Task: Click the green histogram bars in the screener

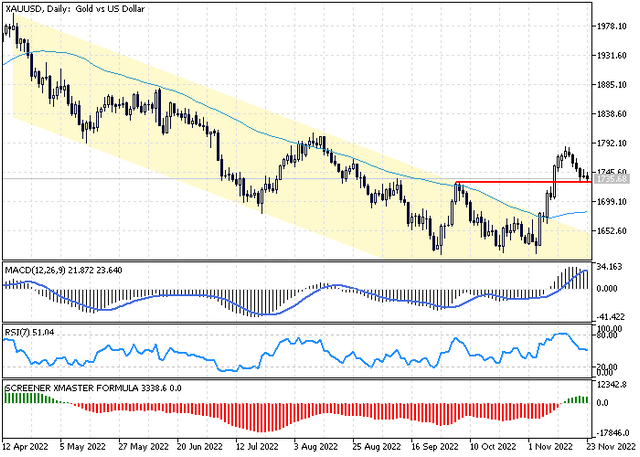Action: tap(24, 398)
